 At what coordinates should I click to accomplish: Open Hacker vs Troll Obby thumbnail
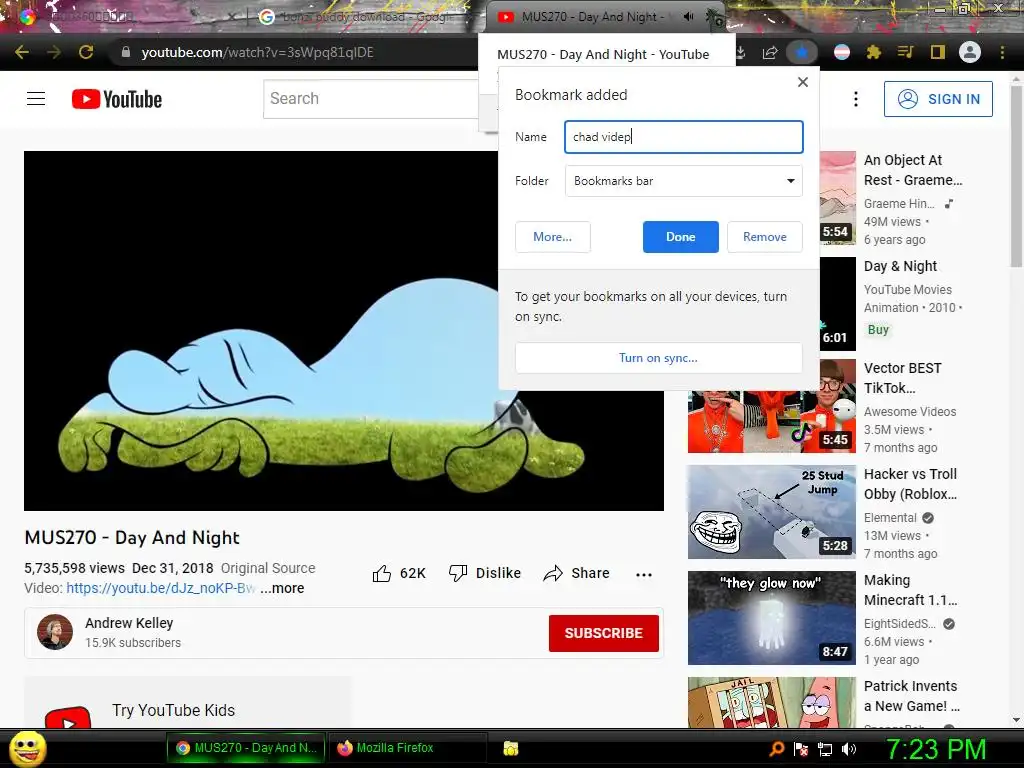pos(771,512)
